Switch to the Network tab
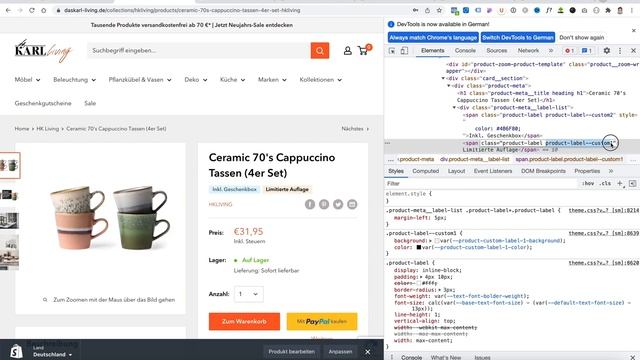This screenshot has width=640, height=360. coord(528,51)
